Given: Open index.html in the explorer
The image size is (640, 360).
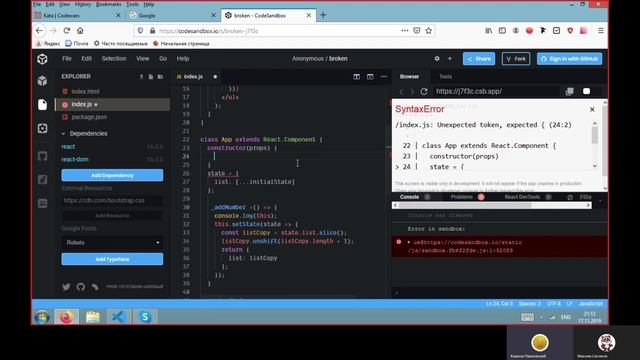Looking at the screenshot, I should pos(112,91).
